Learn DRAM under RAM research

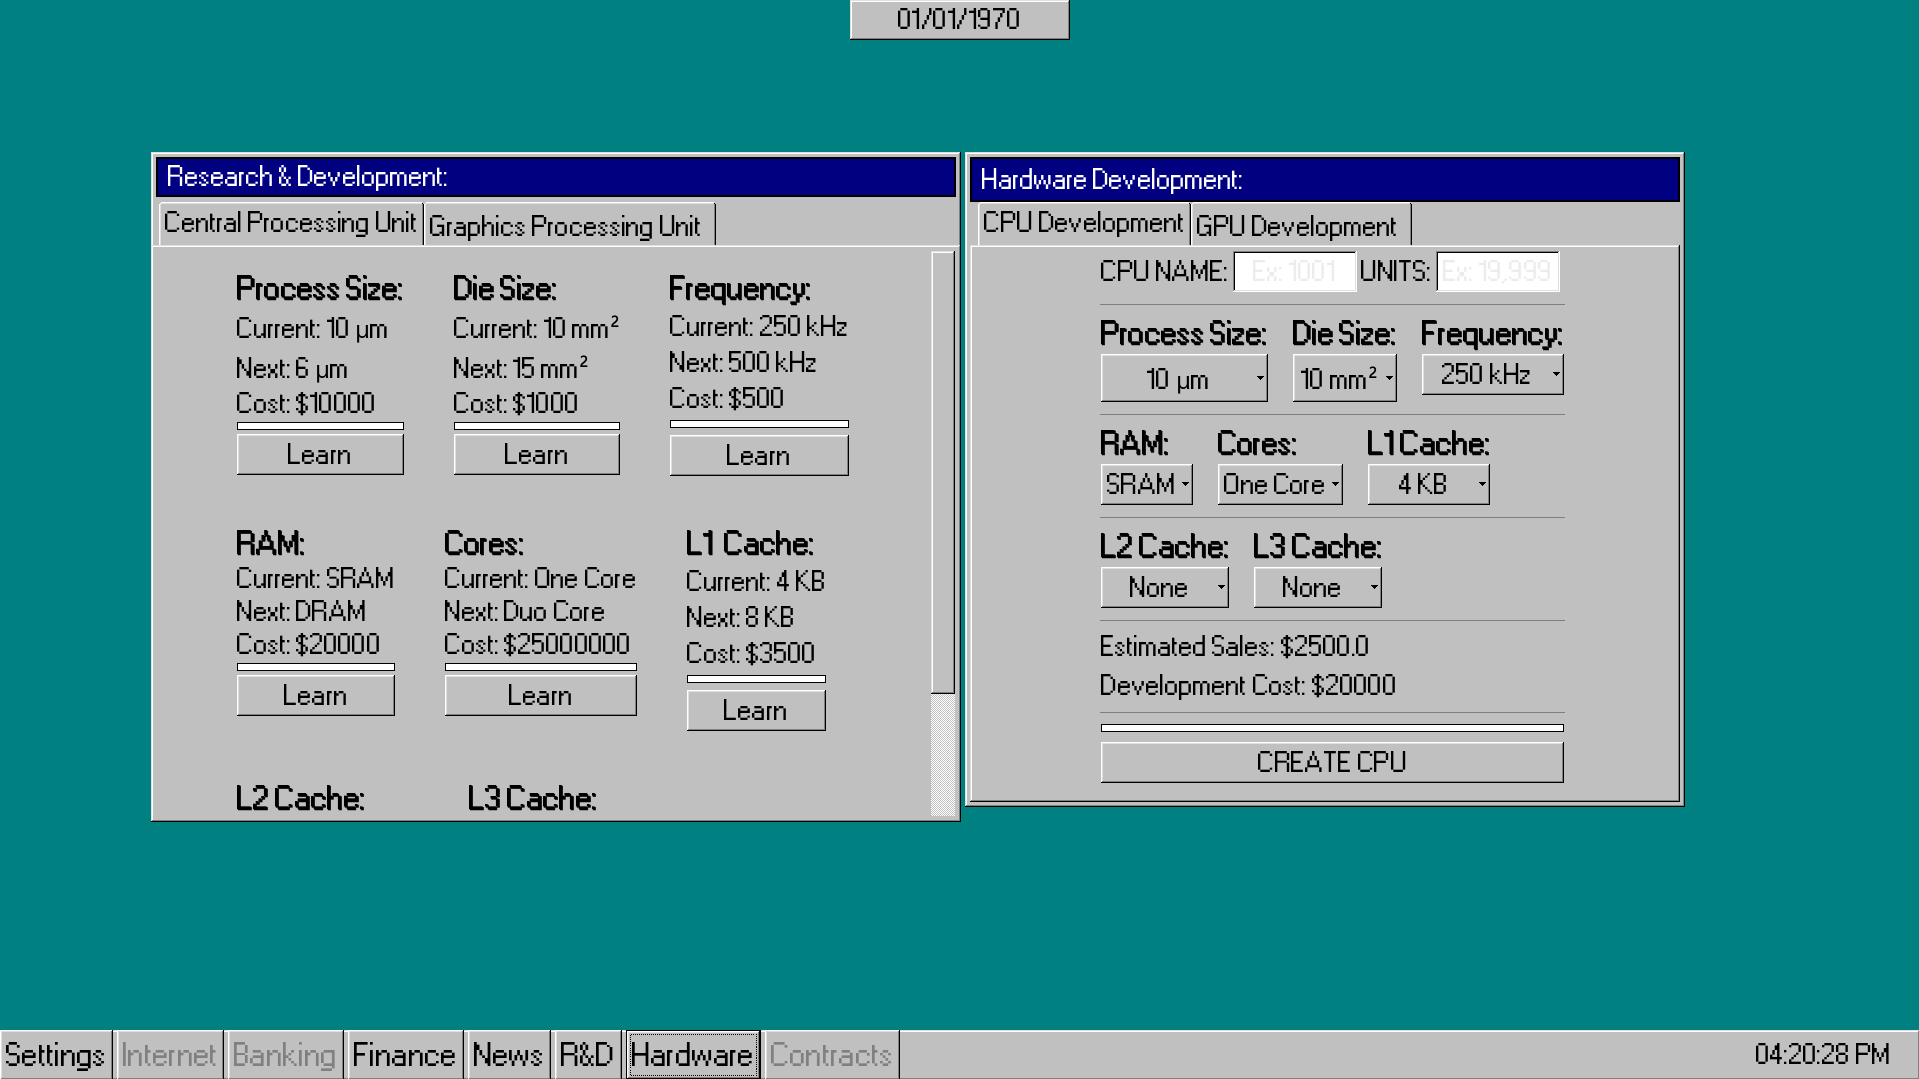pyautogui.click(x=315, y=696)
